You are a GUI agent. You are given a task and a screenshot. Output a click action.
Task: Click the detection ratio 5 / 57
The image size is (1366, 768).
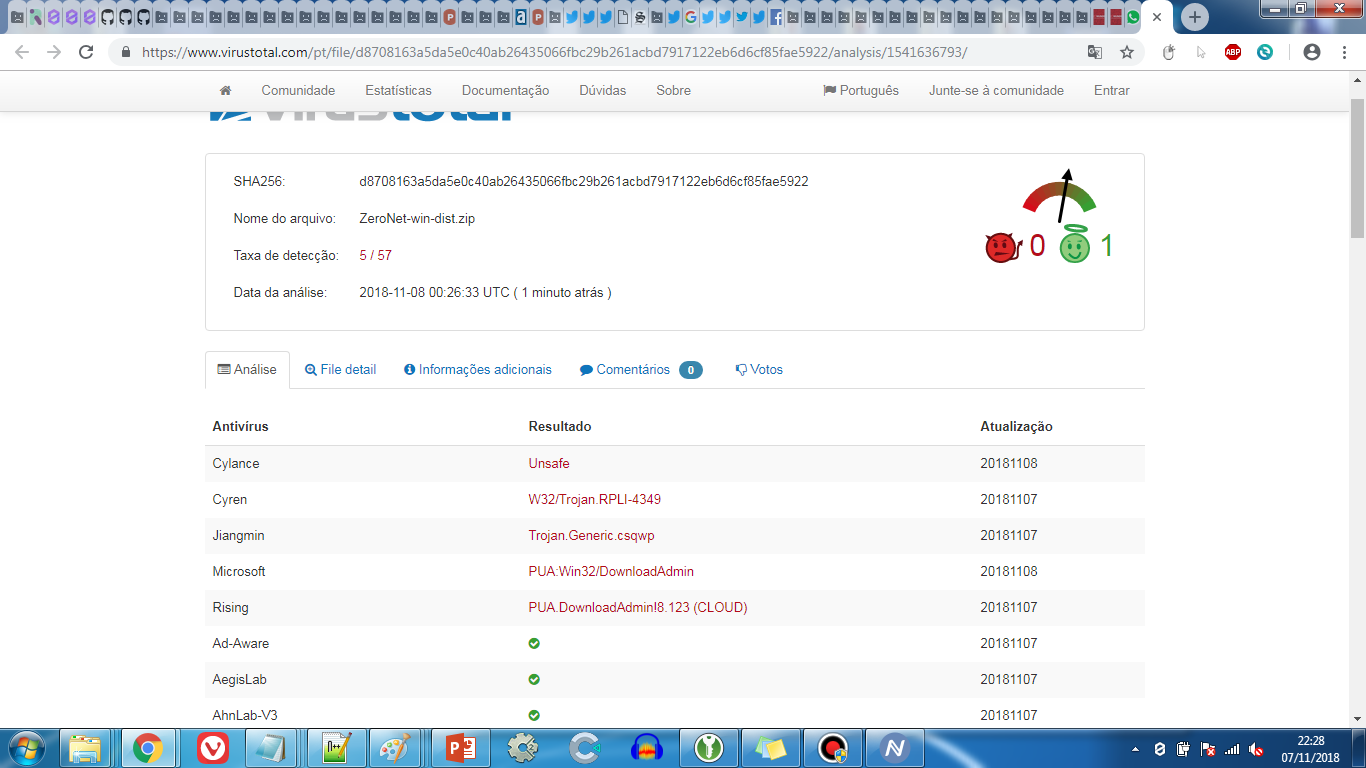(x=375, y=255)
